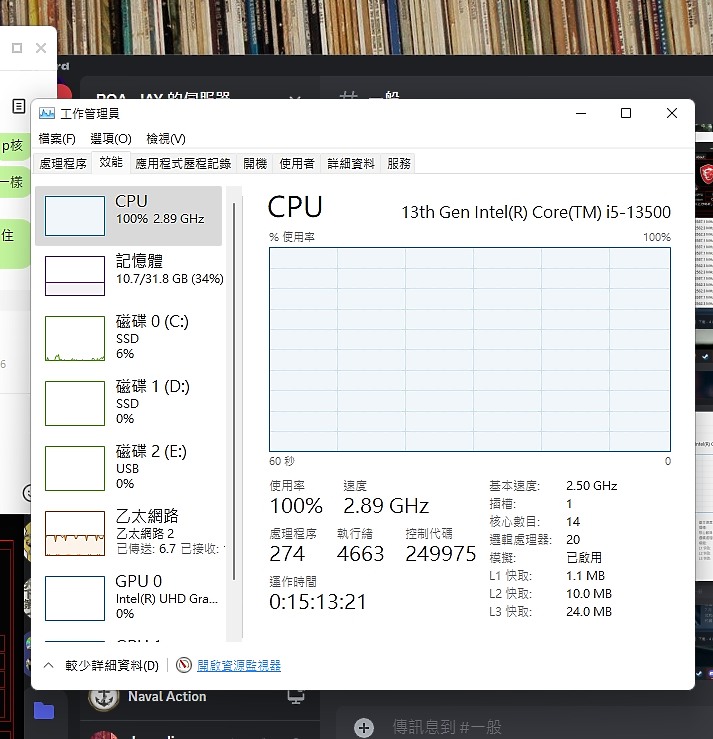Viewport: 713px width, 739px height.
Task: Switch to the 處理程序 tab
Action: pyautogui.click(x=63, y=164)
